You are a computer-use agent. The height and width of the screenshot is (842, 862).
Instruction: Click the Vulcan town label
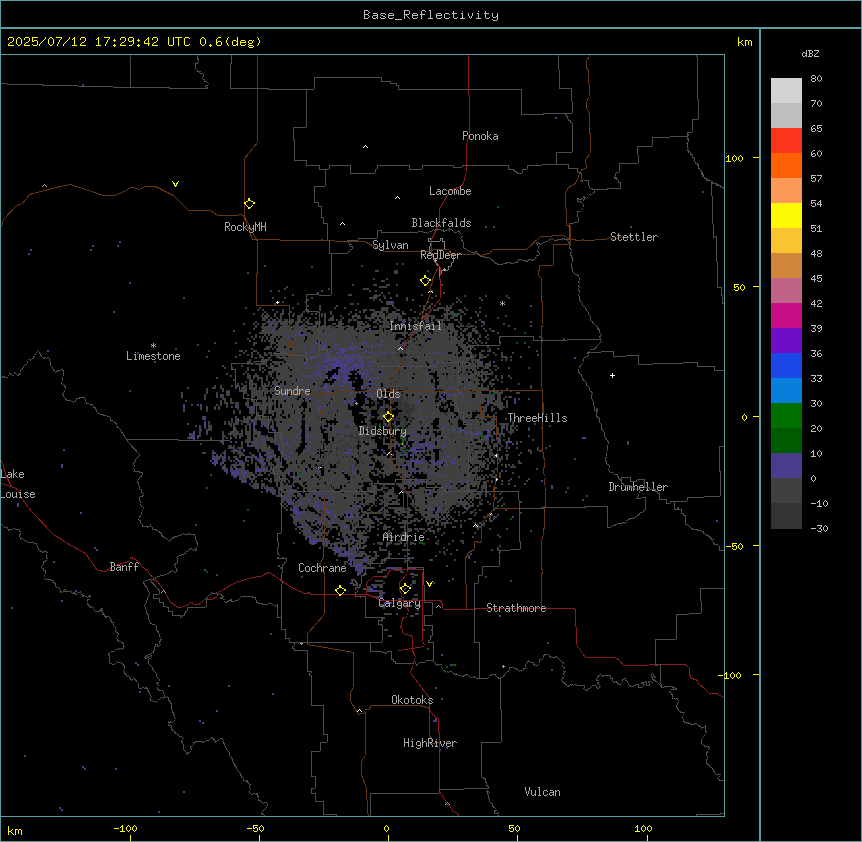pyautogui.click(x=543, y=792)
